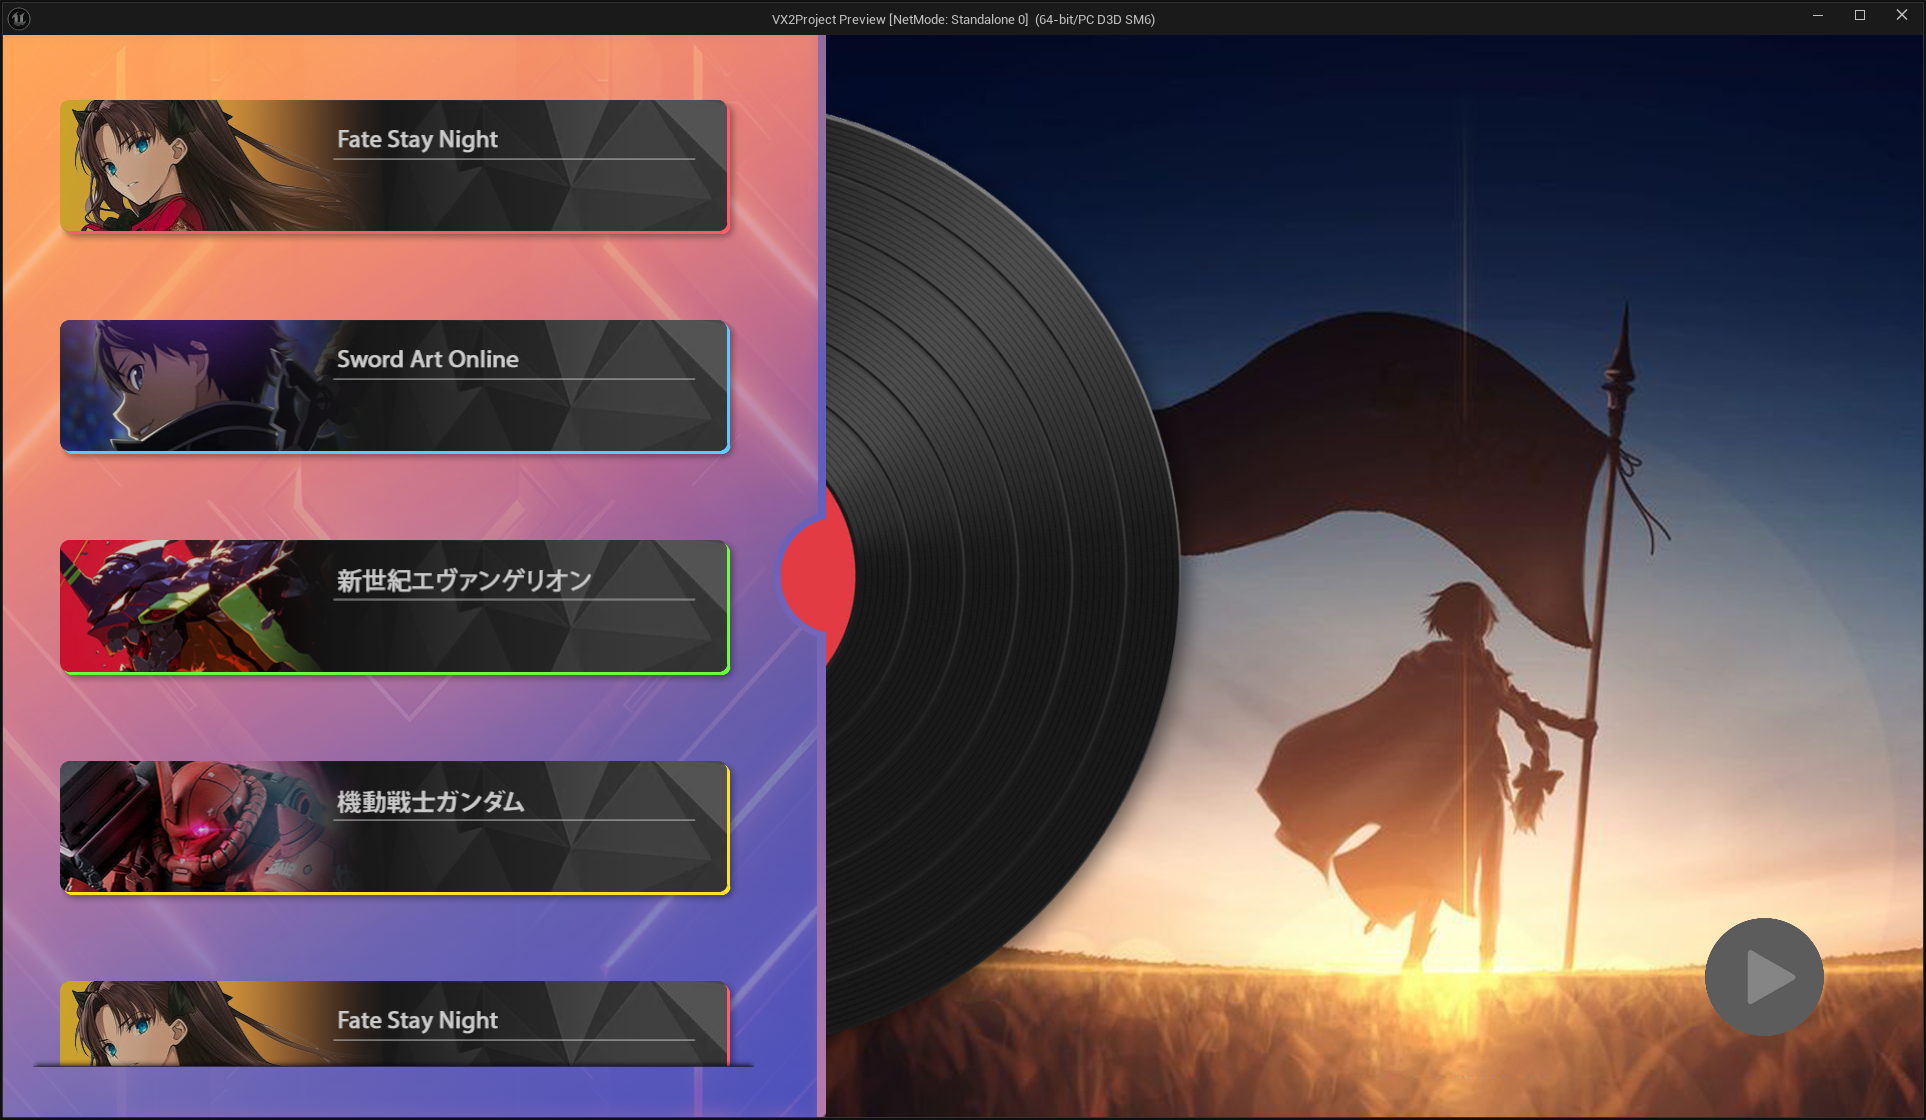Open the 機動戦士ガンダム title
Image resolution: width=1926 pixels, height=1120 pixels.
click(430, 801)
